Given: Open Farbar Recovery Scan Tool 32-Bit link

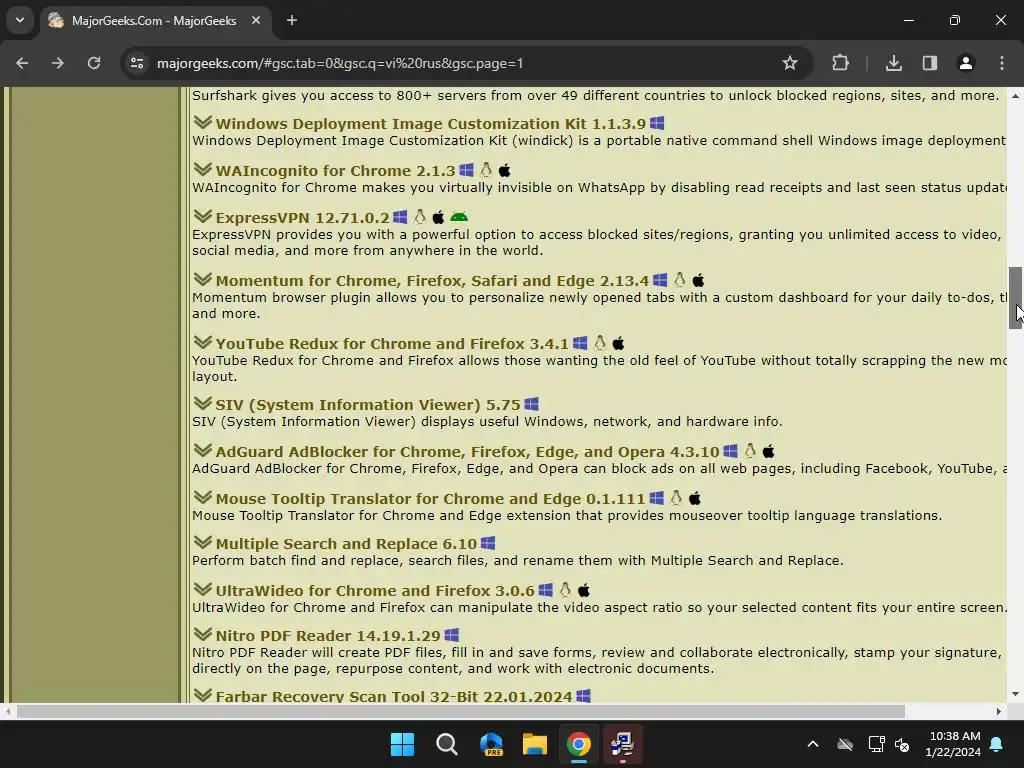Looking at the screenshot, I should (394, 696).
